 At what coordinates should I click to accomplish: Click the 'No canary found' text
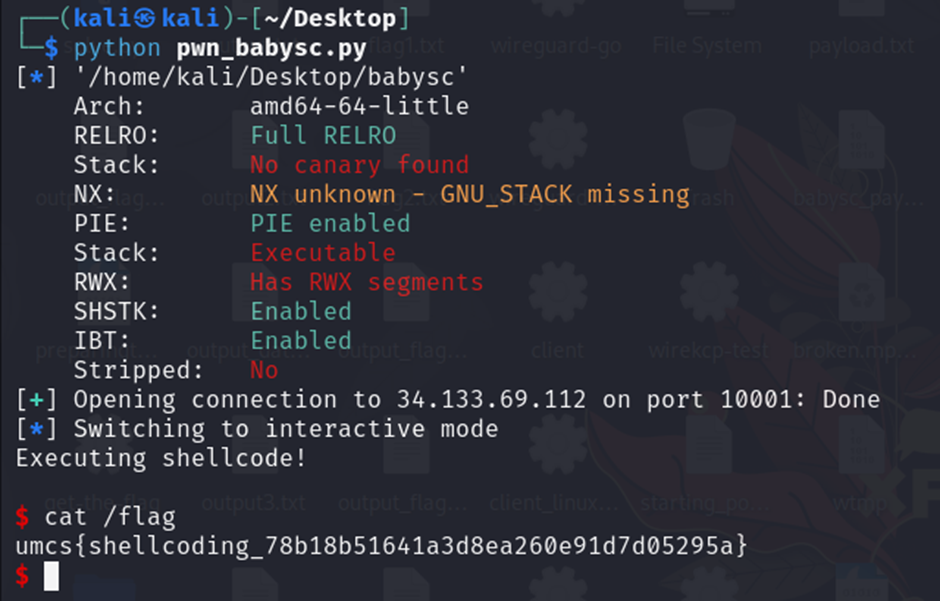tap(360, 165)
